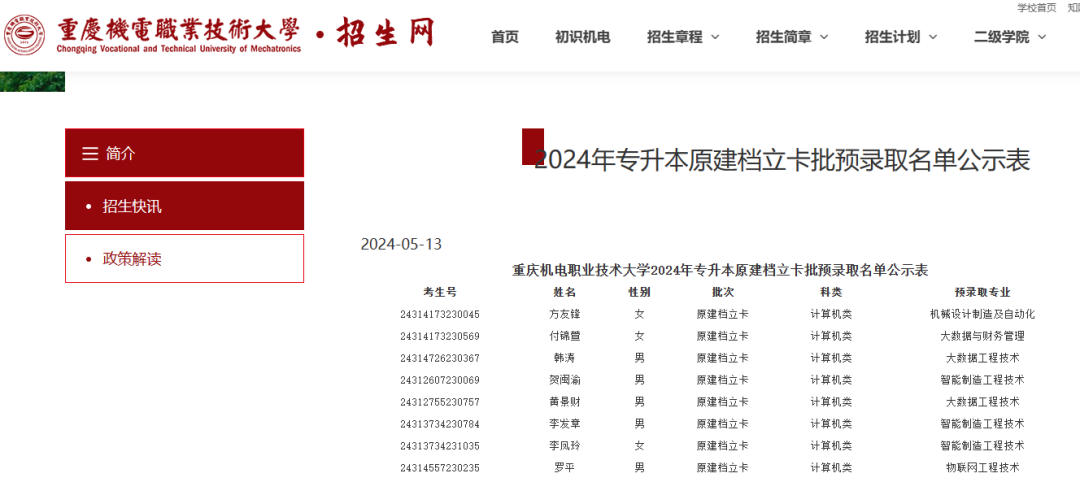Select 招生快讯 in the sidebar

click(x=185, y=206)
